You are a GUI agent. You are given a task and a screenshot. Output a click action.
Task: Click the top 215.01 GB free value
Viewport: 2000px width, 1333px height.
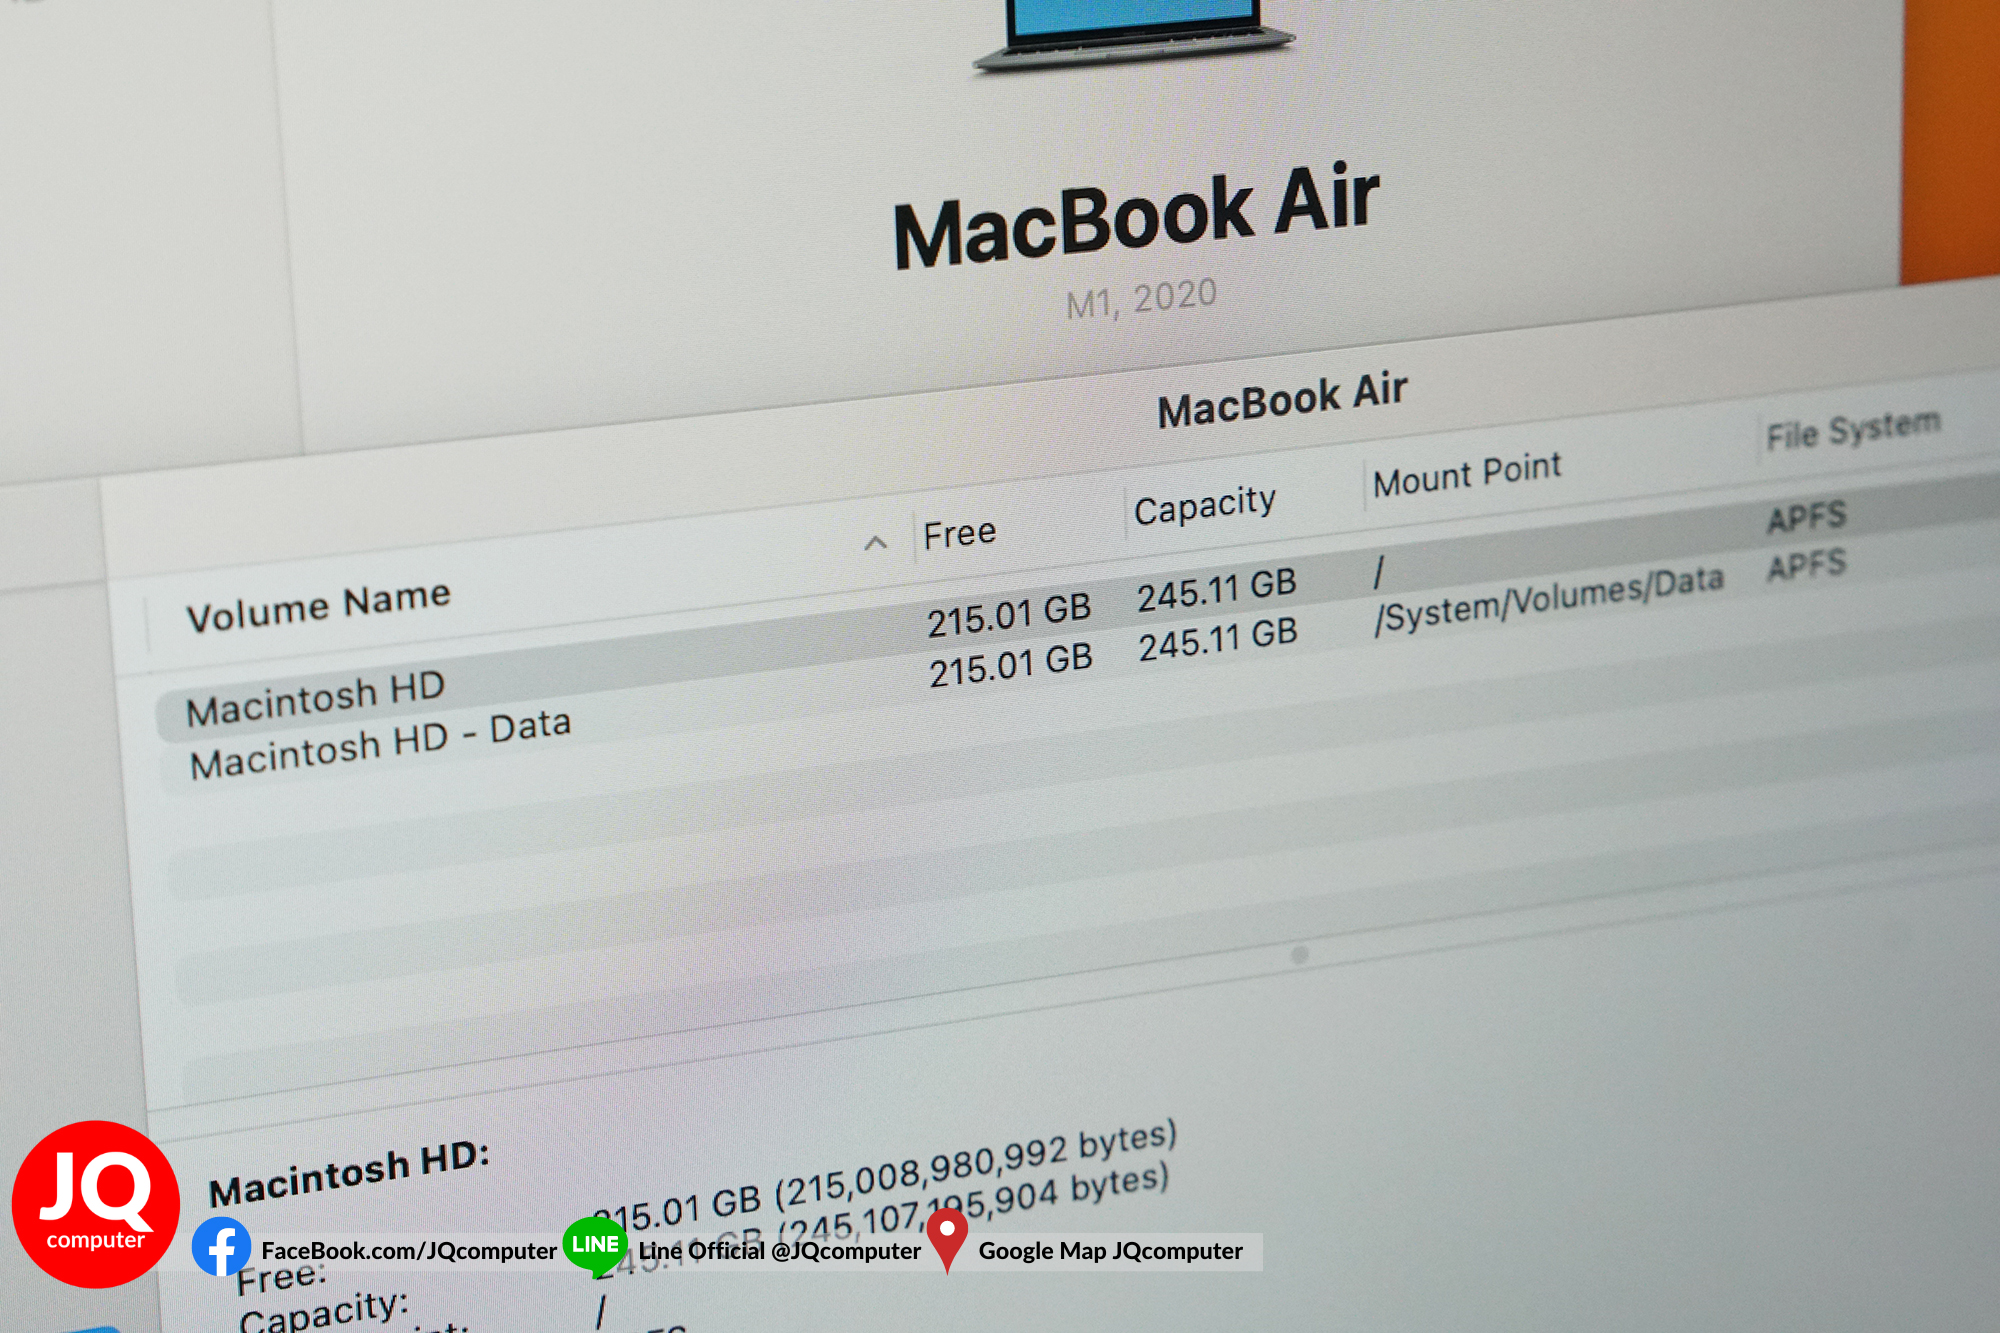click(1008, 614)
